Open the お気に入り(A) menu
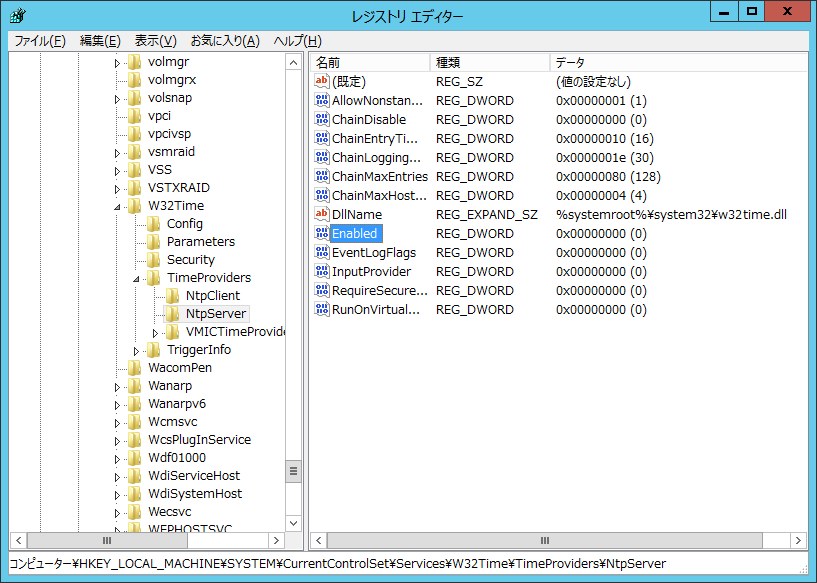817x583 pixels. pyautogui.click(x=224, y=41)
